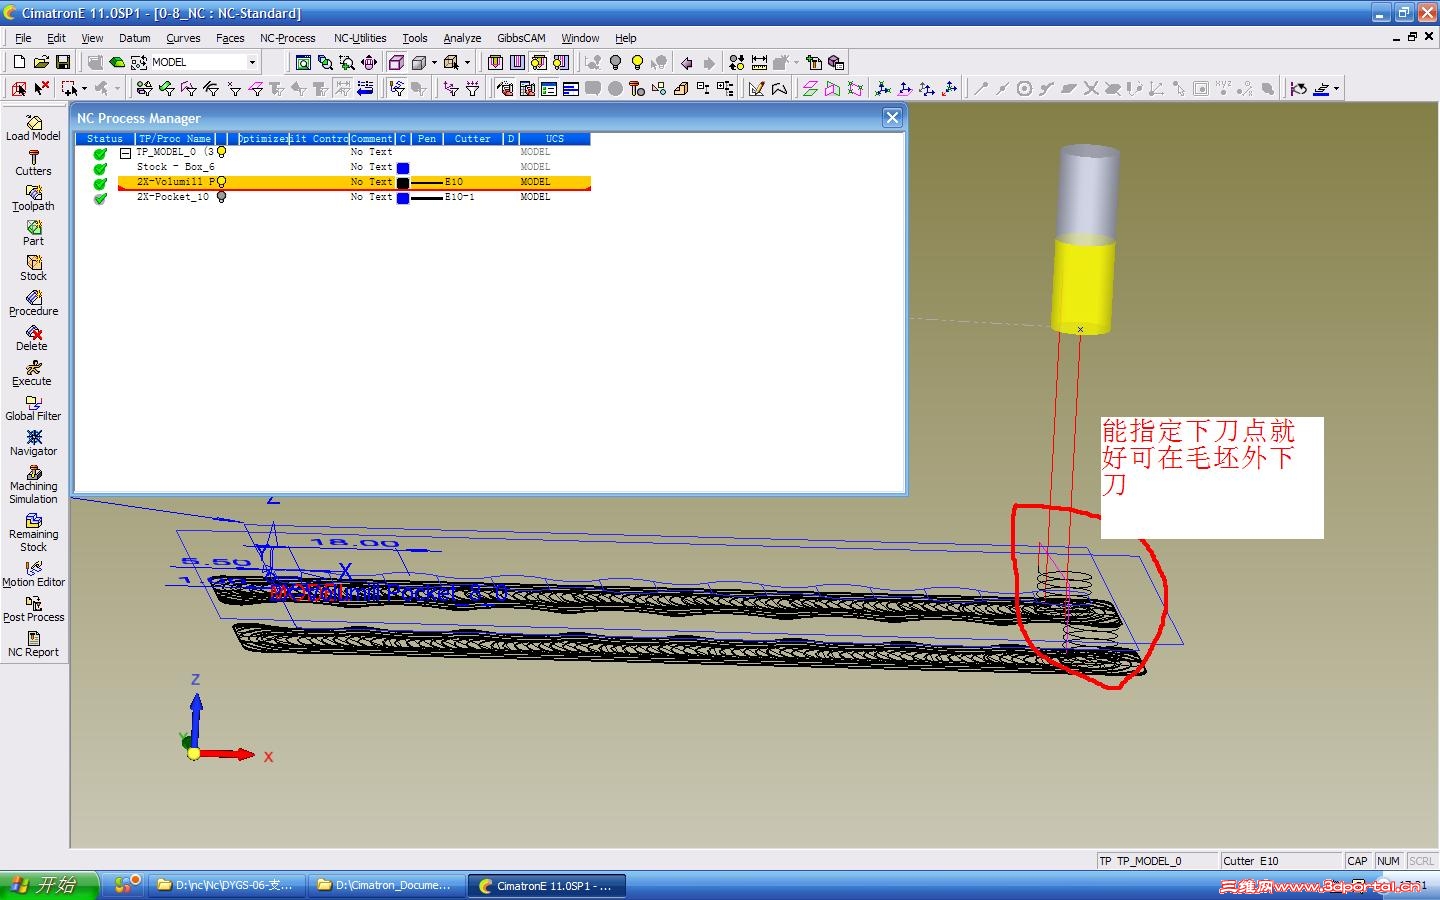The height and width of the screenshot is (900, 1440).
Task: Run the Post Process tool
Action: 34,609
